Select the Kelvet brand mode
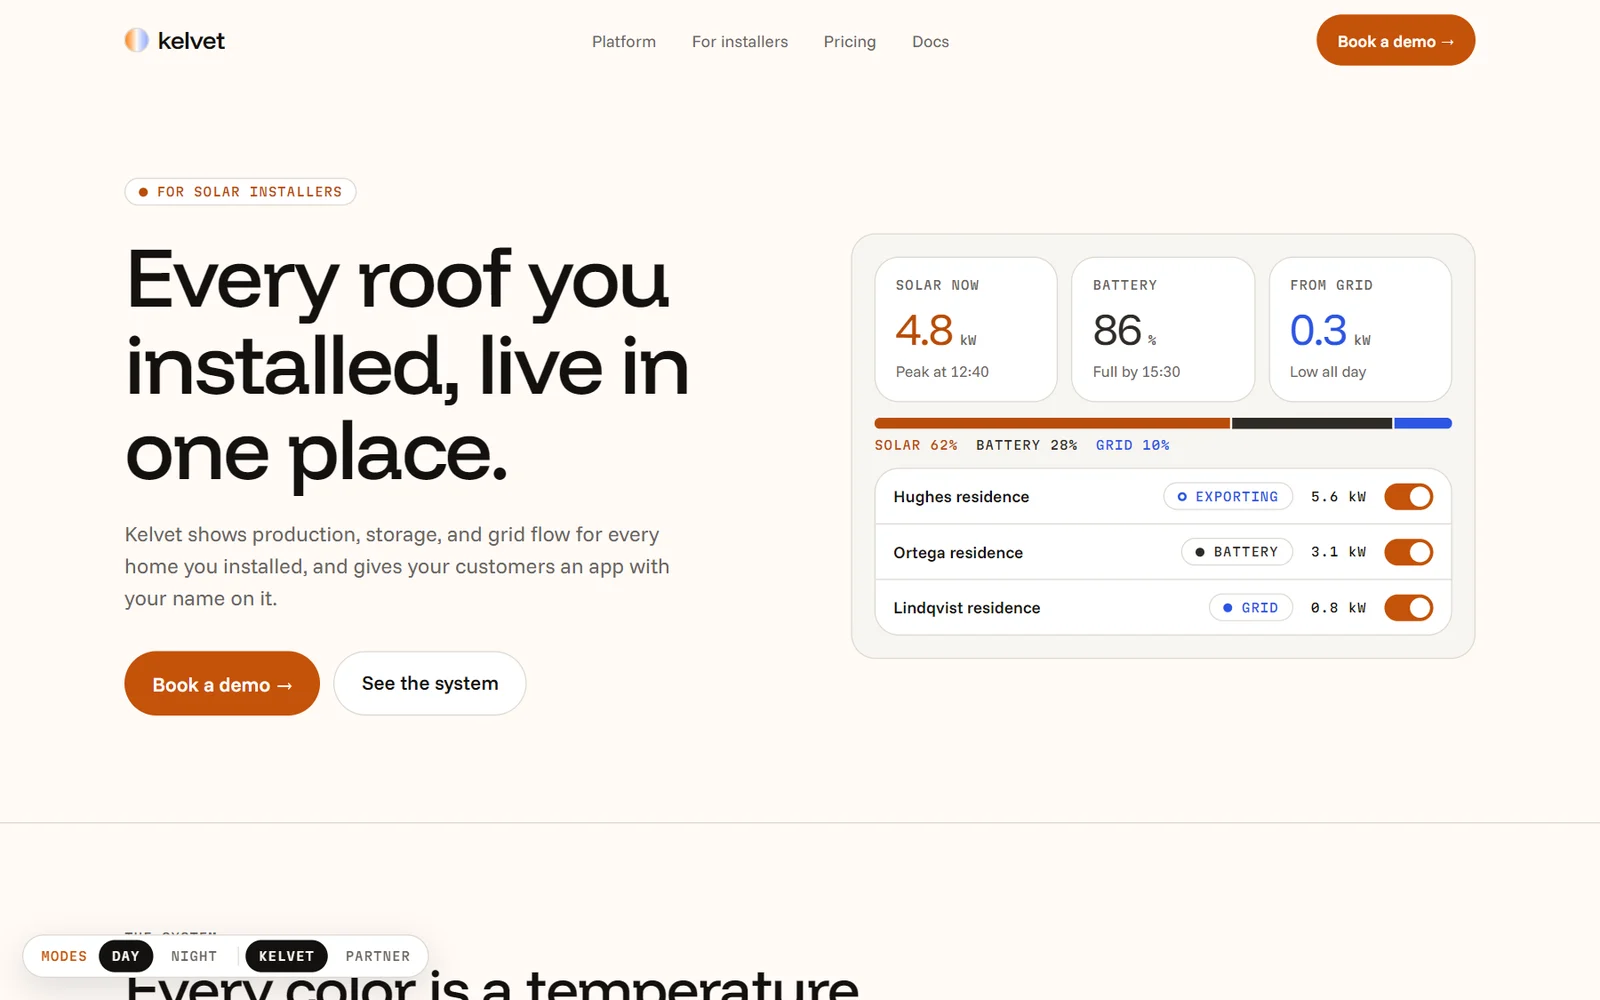 point(286,956)
